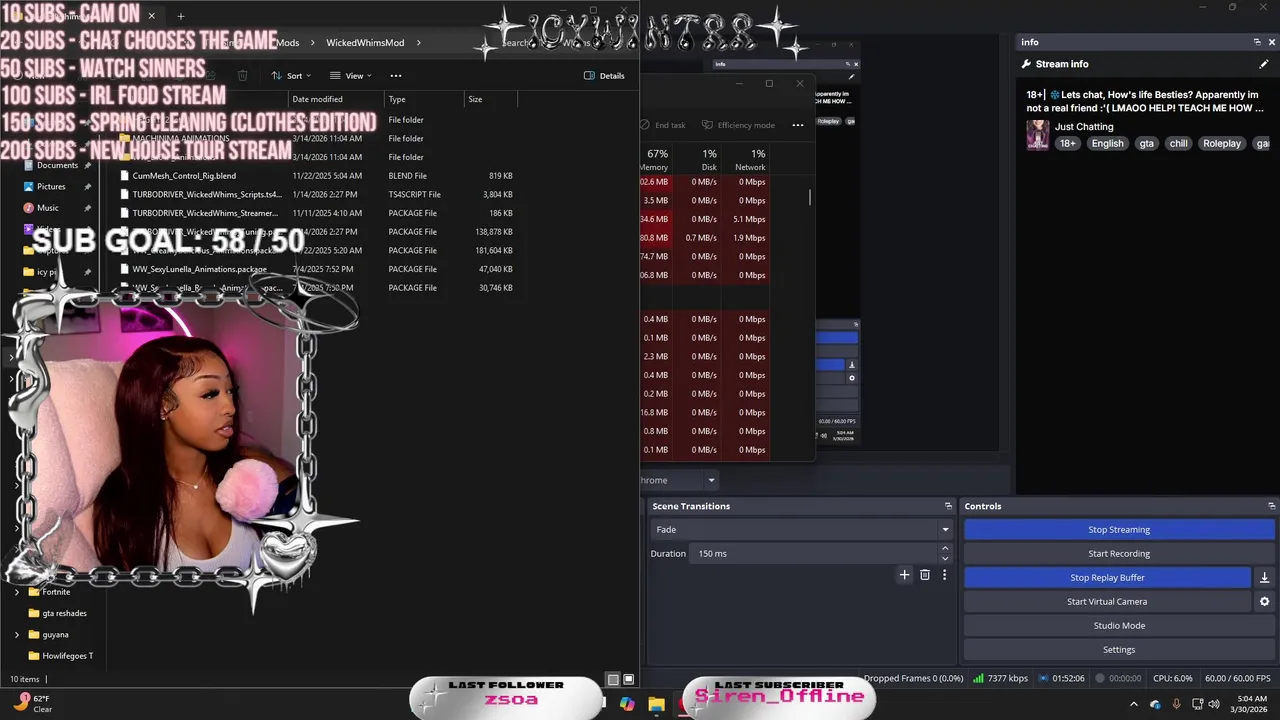Viewport: 1280px width, 720px height.
Task: Undock the Controls panel
Action: pos(1271,506)
